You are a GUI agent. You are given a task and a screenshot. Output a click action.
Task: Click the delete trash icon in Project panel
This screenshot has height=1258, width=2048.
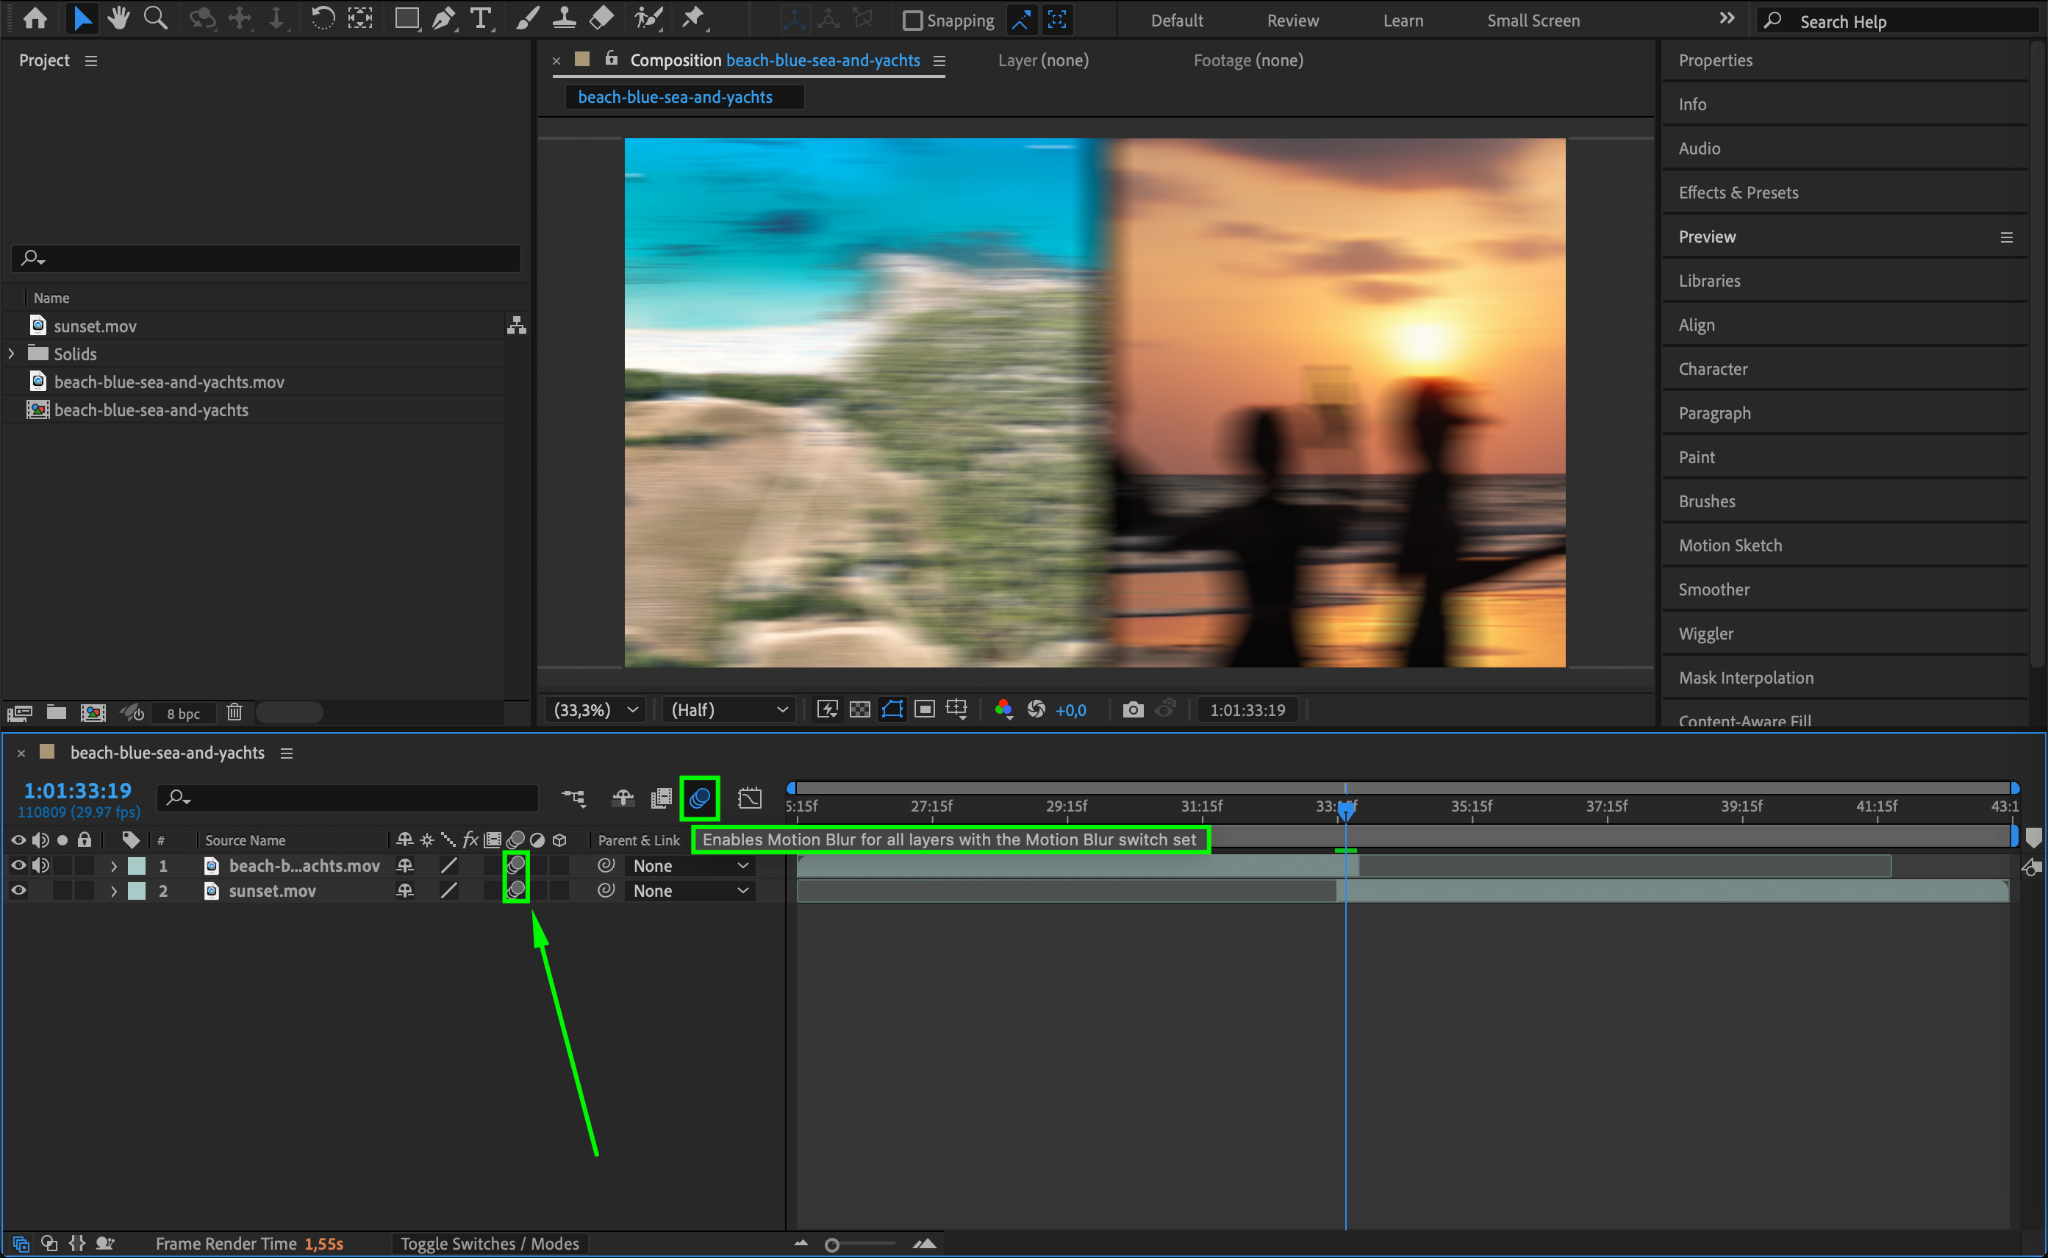pos(234,712)
